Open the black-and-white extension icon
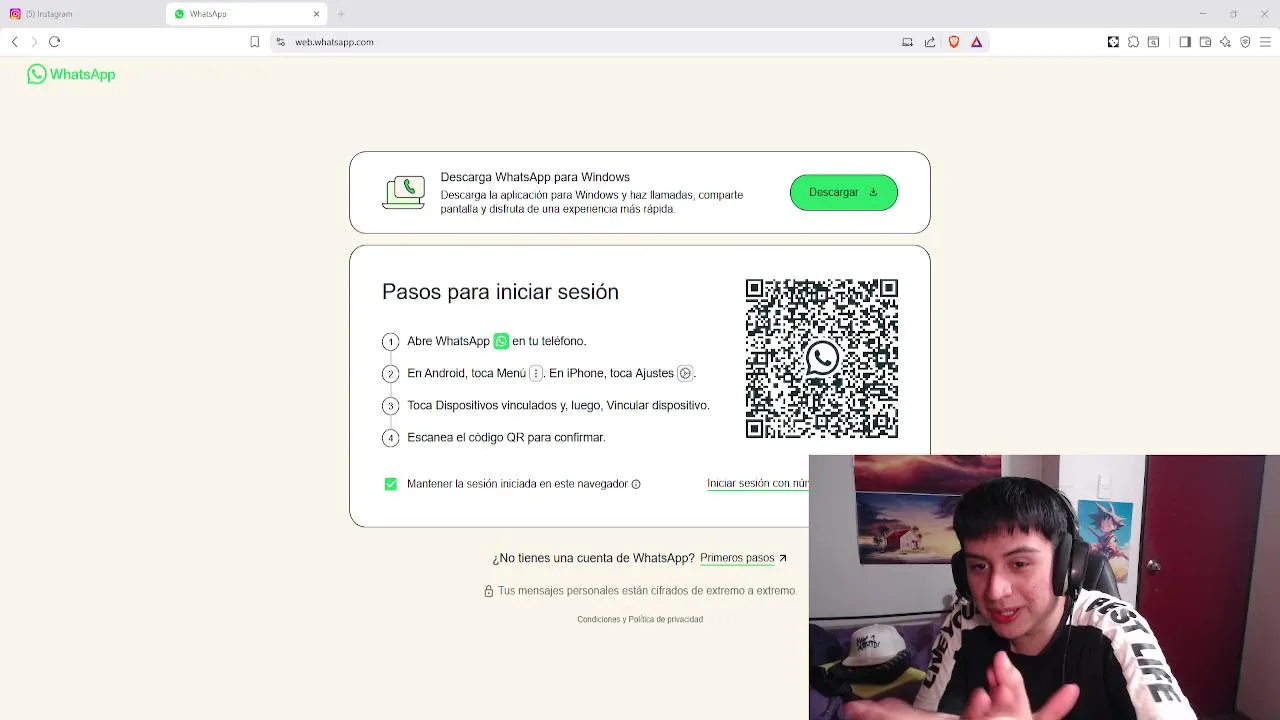This screenshot has width=1280, height=720. [1113, 42]
